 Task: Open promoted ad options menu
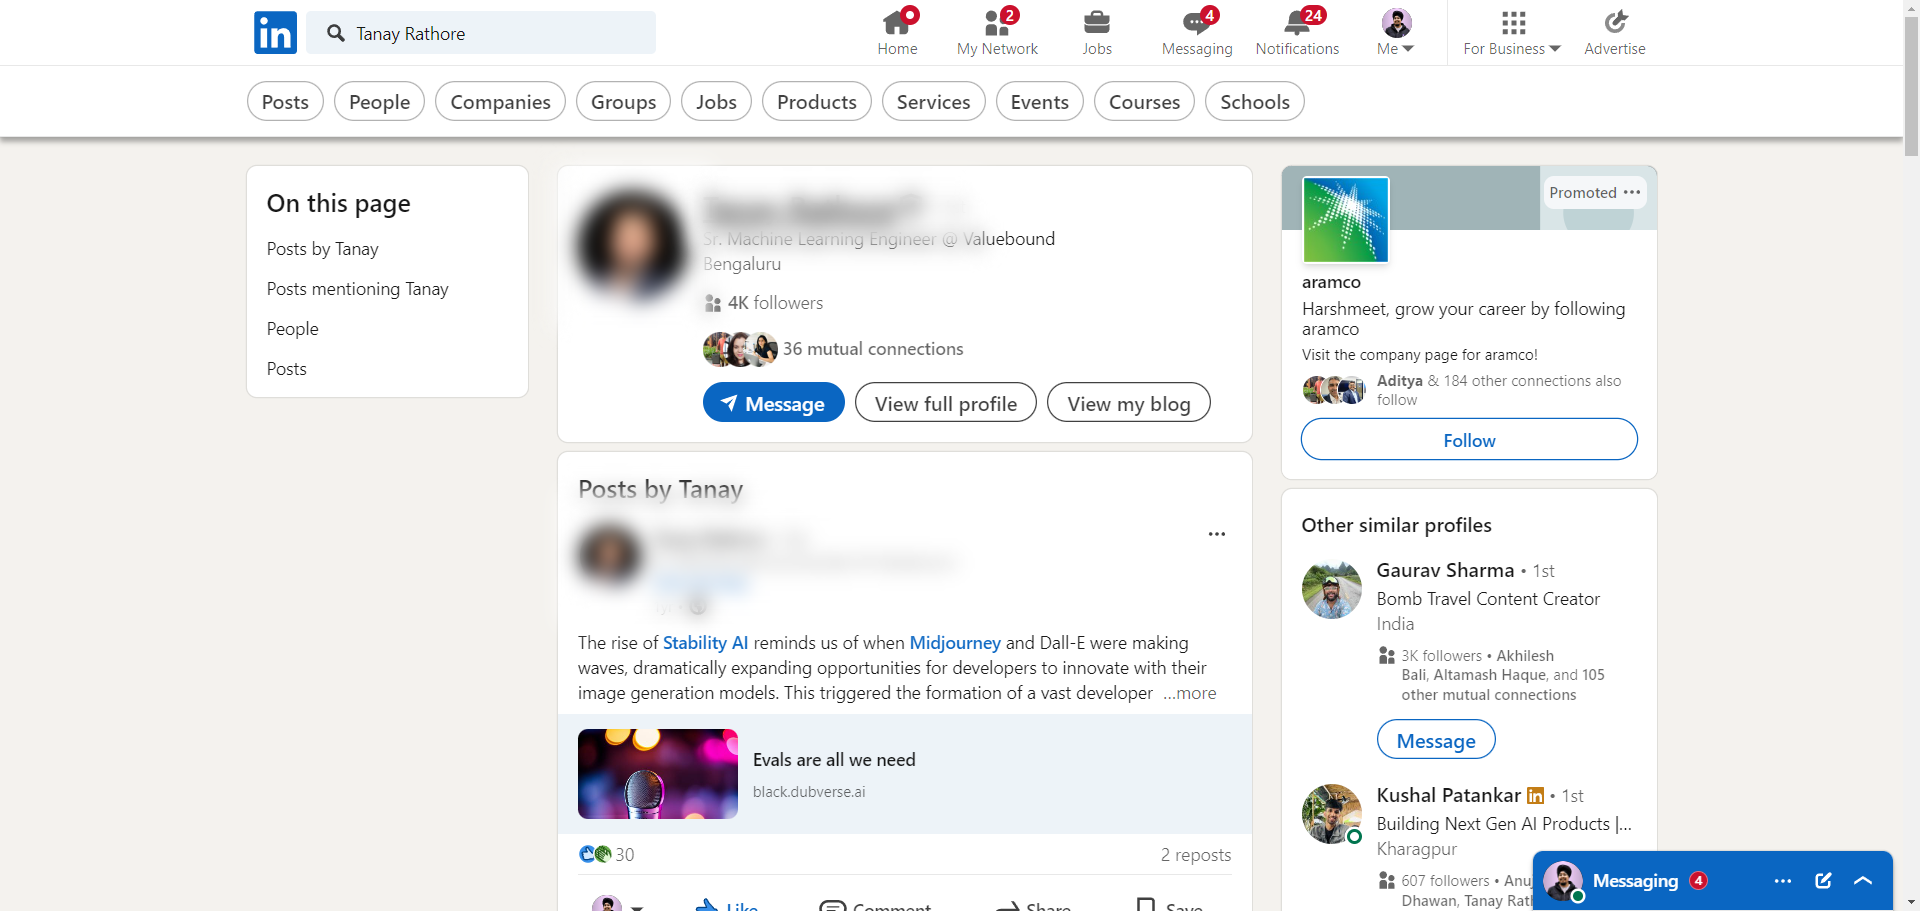(1632, 192)
